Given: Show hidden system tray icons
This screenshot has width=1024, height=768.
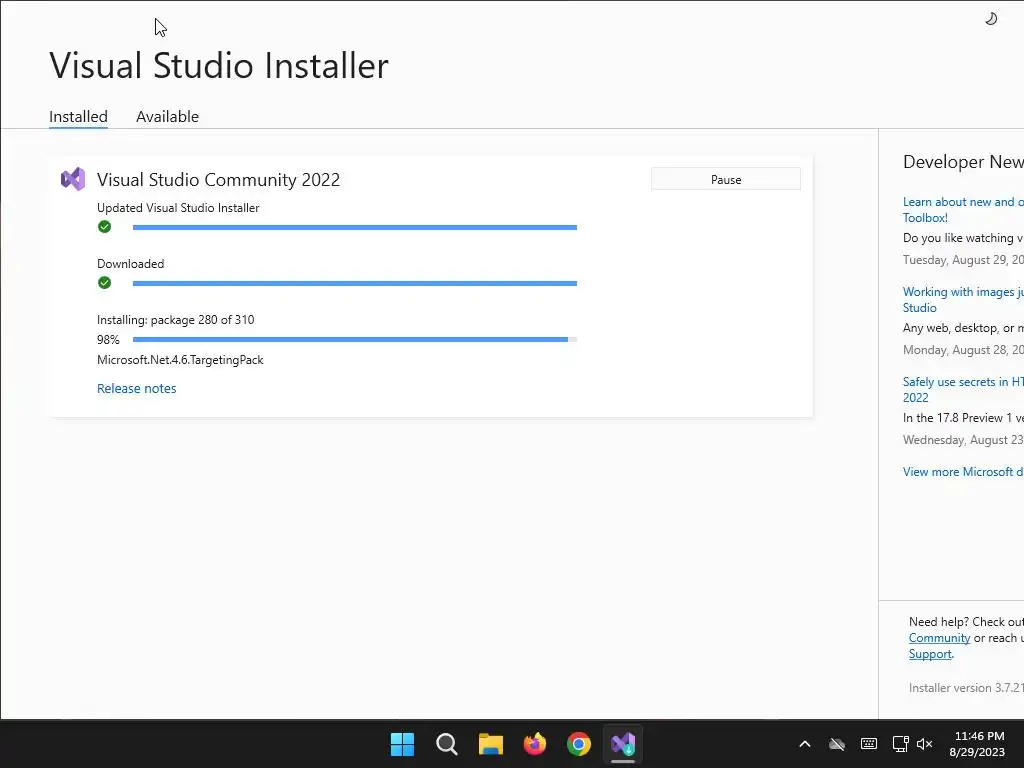Looking at the screenshot, I should (805, 744).
